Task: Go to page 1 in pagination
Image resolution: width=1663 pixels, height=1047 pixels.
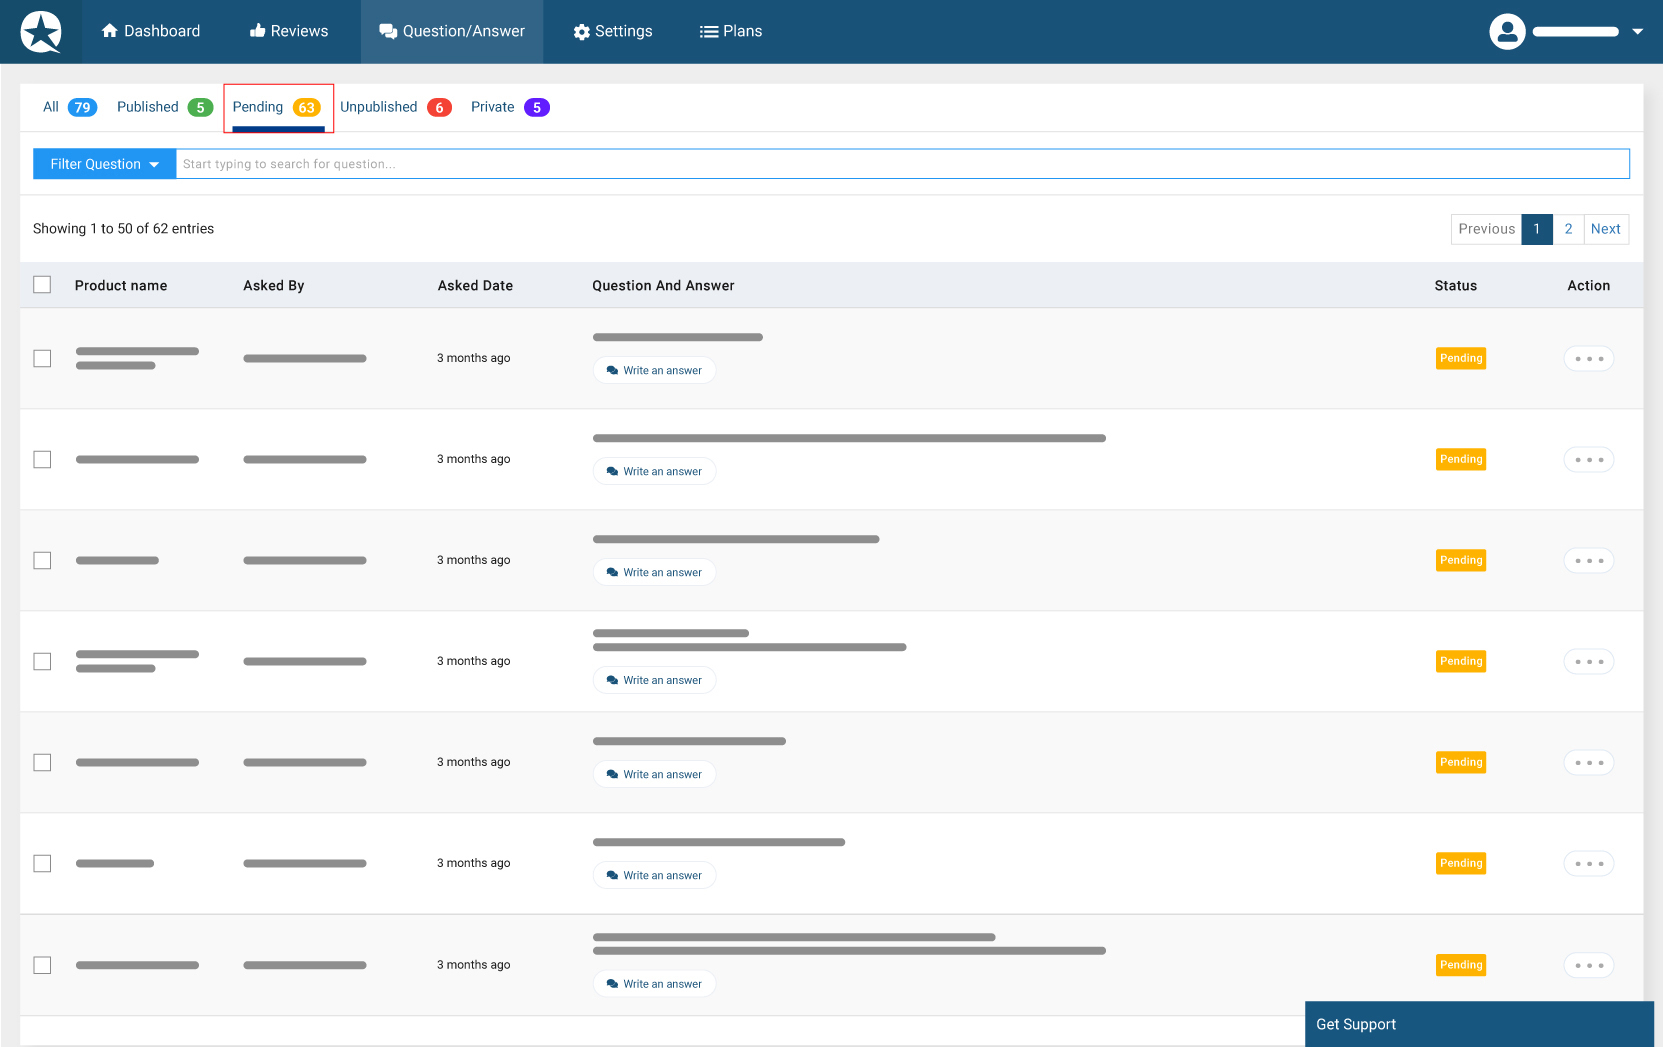Action: click(x=1537, y=229)
